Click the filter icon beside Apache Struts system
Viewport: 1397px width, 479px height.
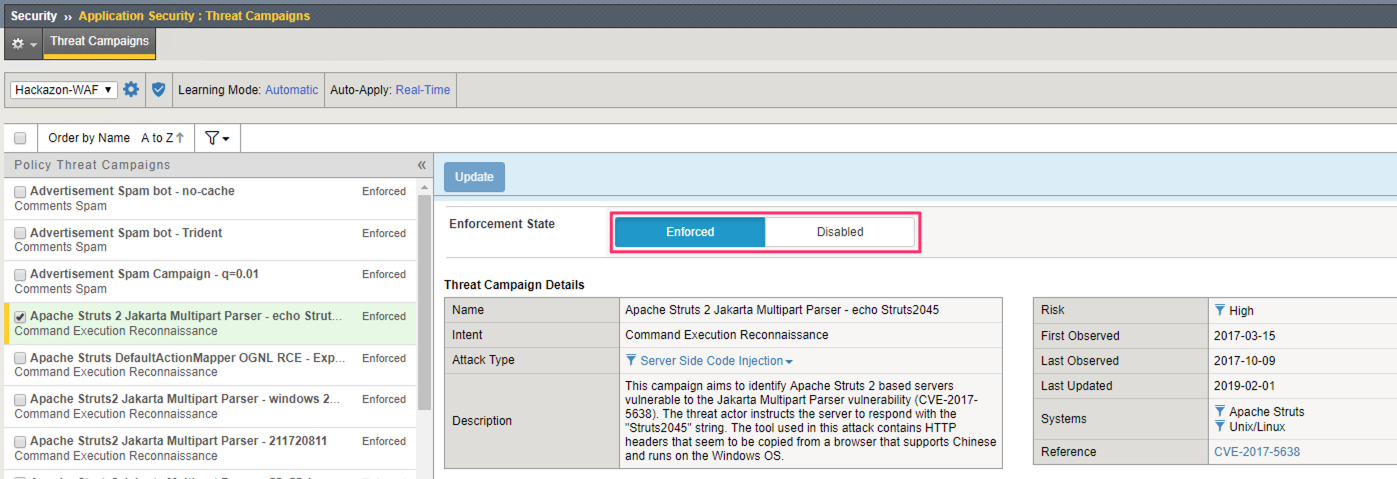1220,411
